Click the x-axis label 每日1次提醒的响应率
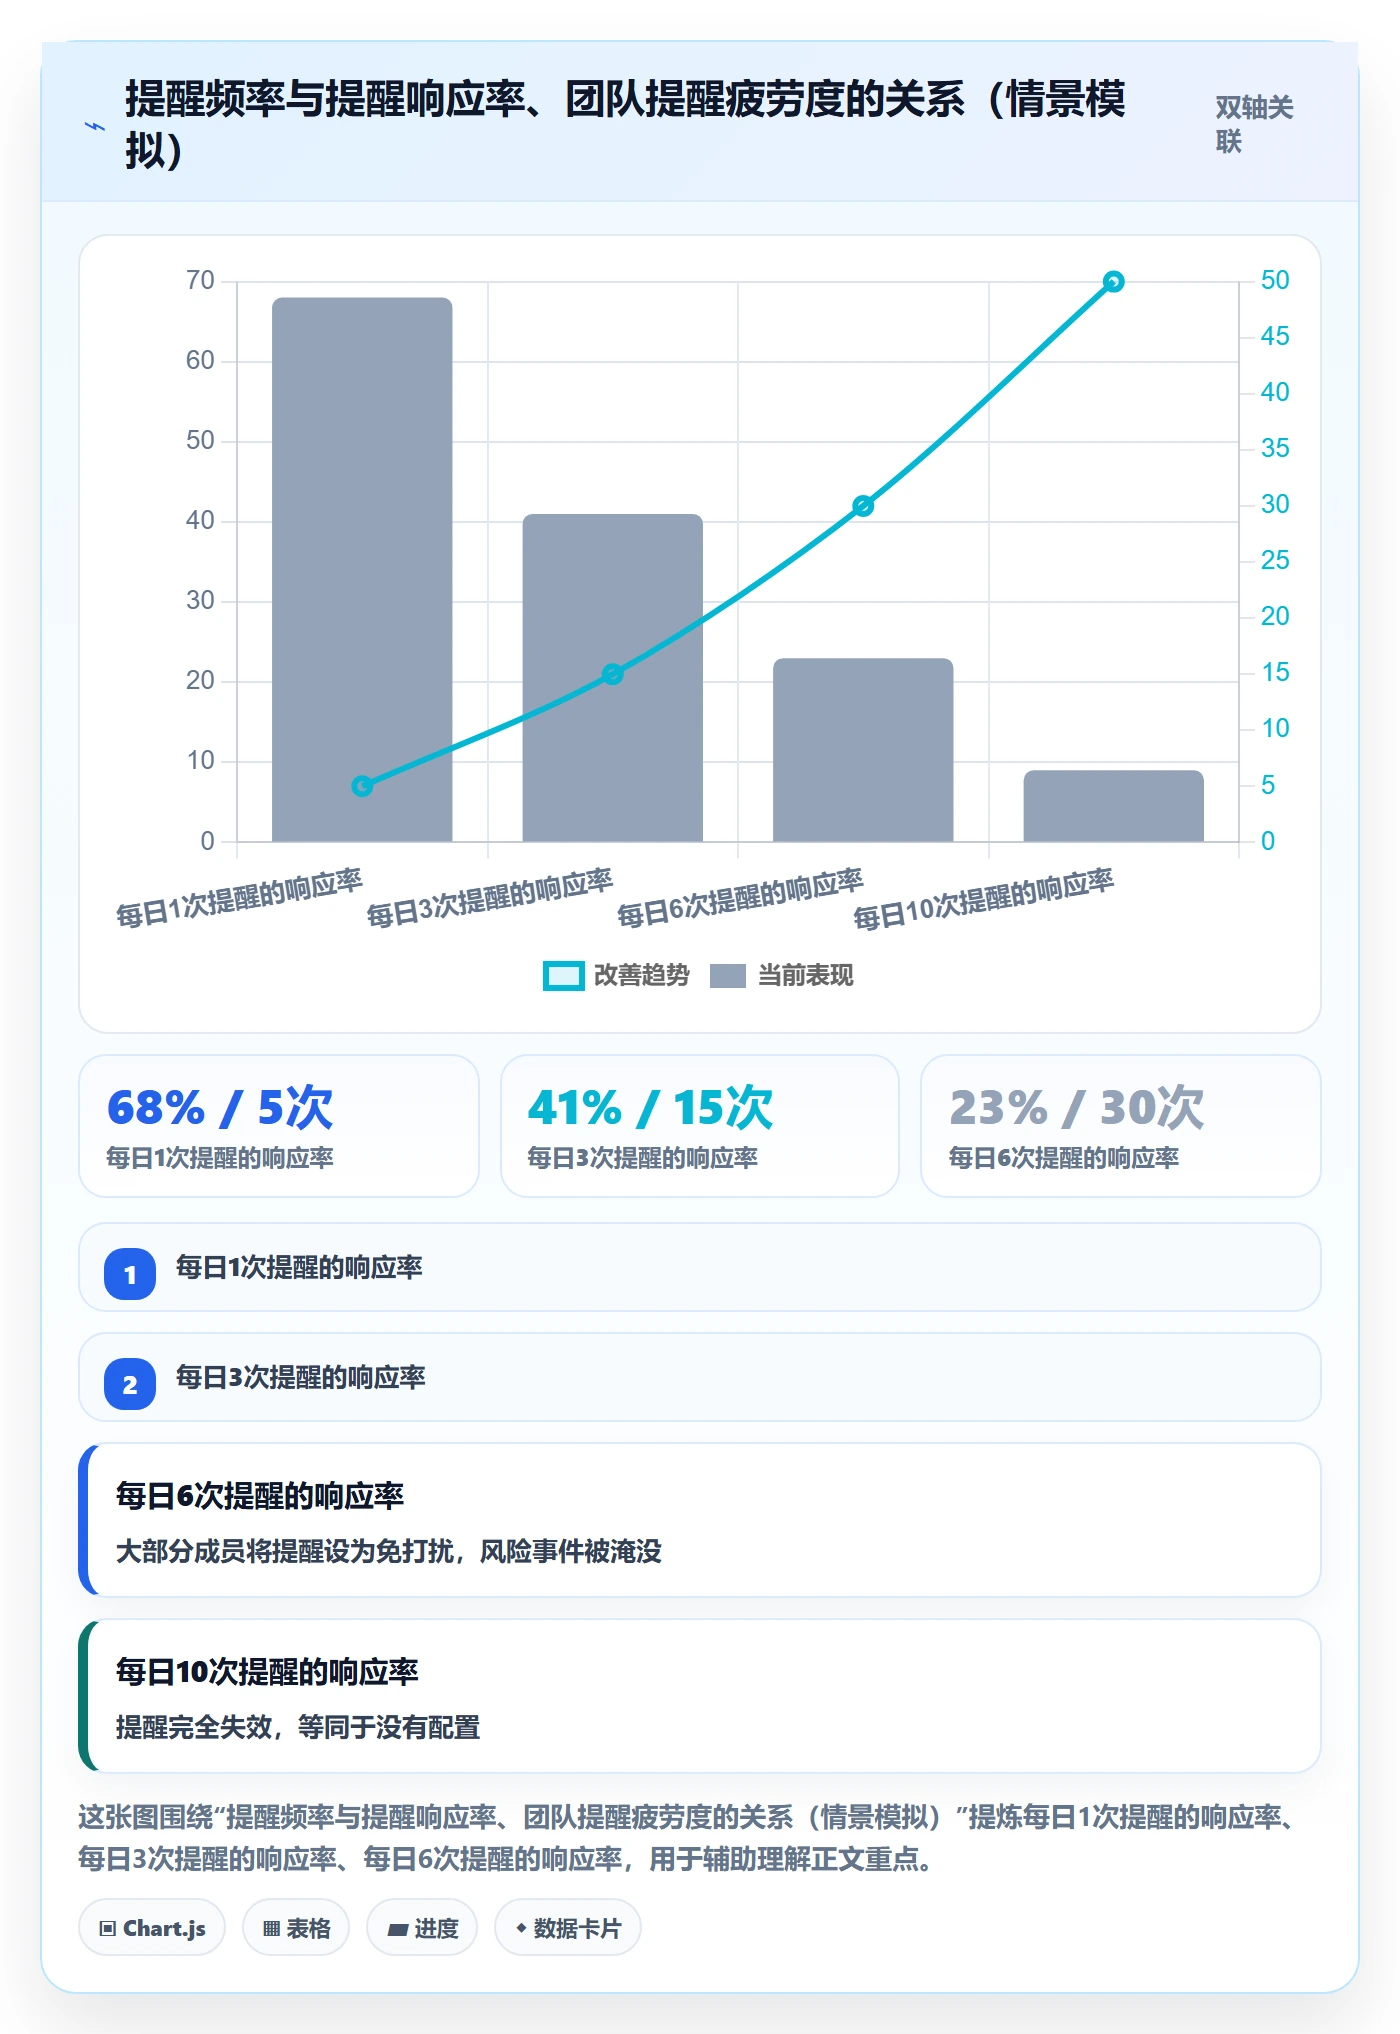 pyautogui.click(x=239, y=898)
